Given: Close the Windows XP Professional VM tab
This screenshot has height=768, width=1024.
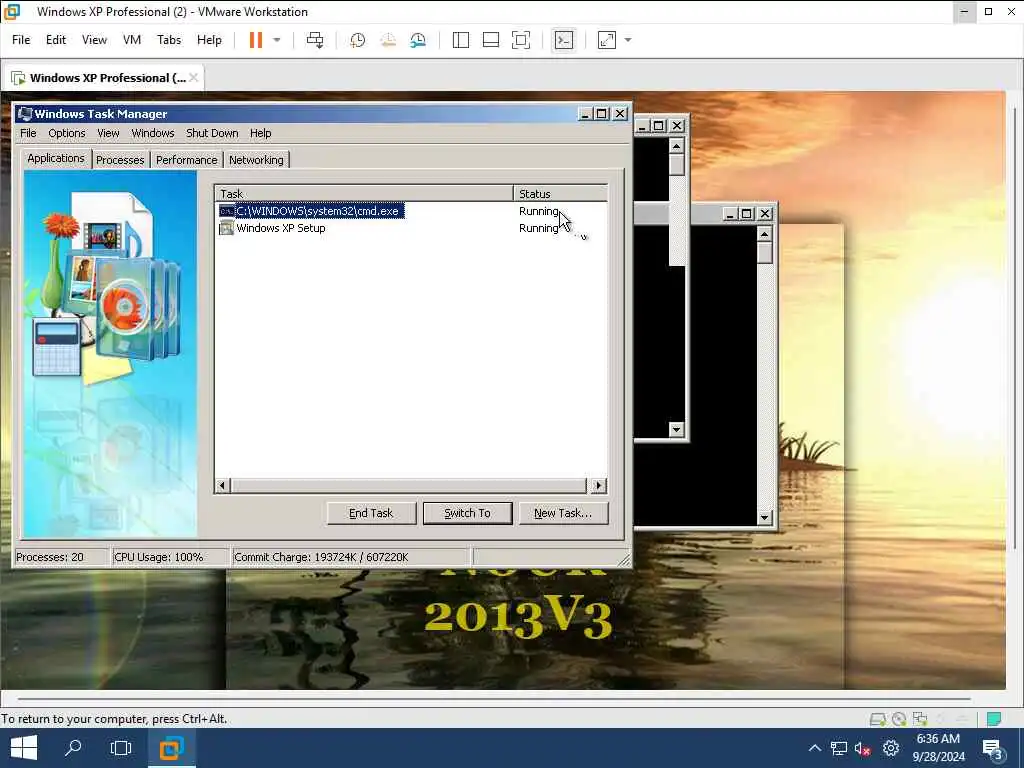Looking at the screenshot, I should 193,78.
